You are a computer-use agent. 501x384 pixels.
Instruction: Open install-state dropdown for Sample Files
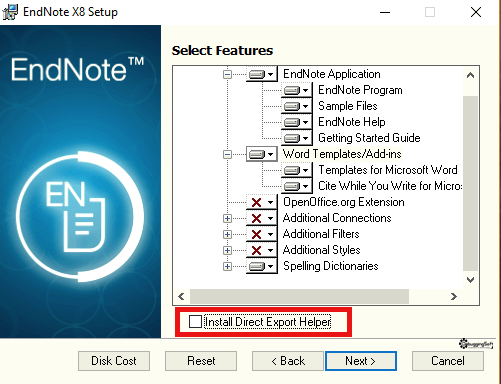(x=297, y=106)
